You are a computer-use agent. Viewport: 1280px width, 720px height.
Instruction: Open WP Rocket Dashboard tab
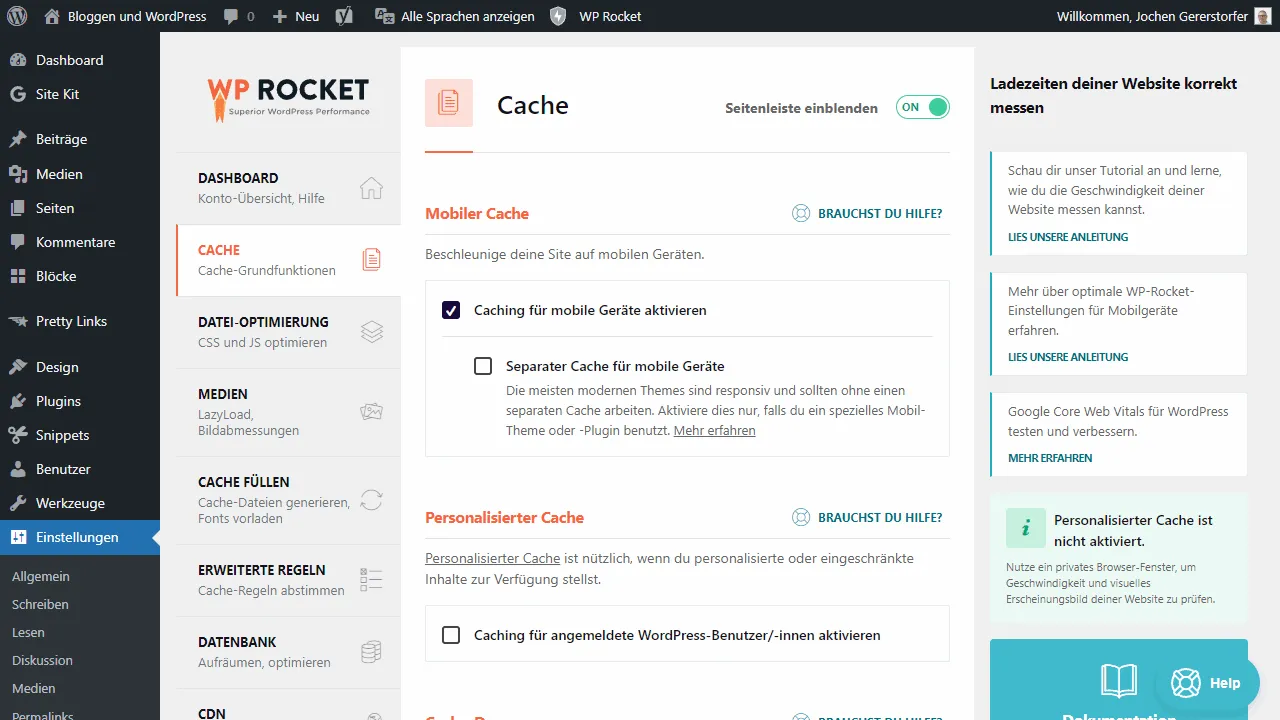(x=288, y=188)
